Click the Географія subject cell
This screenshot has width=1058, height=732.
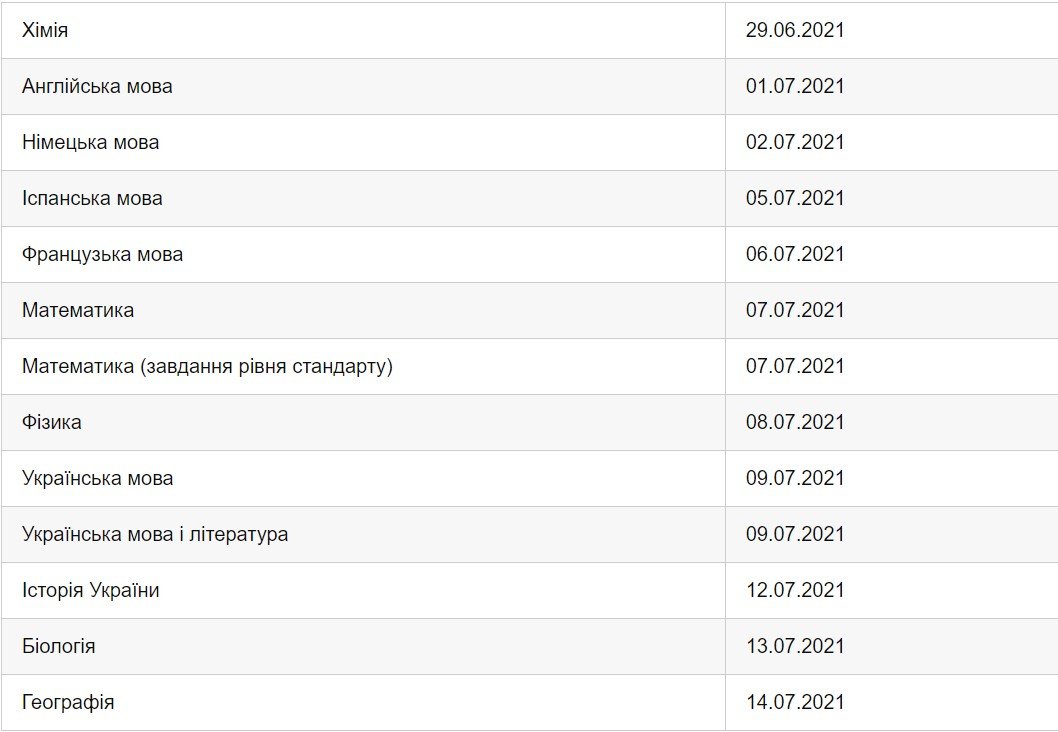click(x=68, y=702)
